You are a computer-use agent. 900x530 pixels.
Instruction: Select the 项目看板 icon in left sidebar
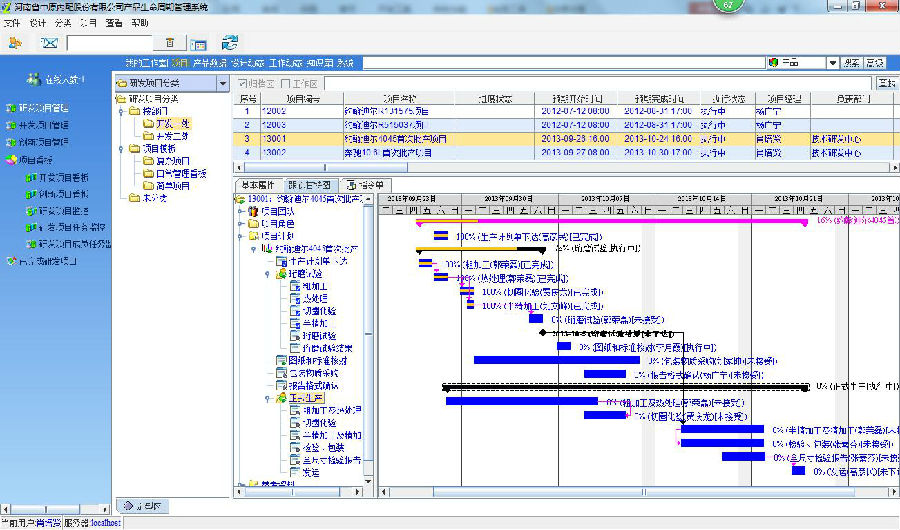pyautogui.click(x=11, y=159)
